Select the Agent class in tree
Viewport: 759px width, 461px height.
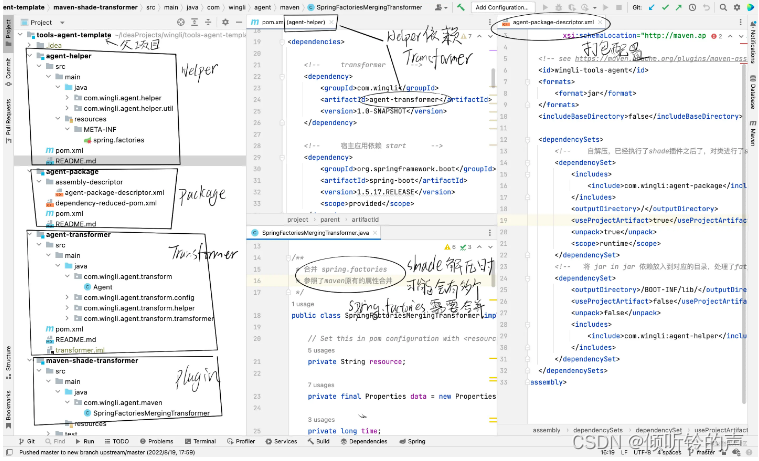click(98, 287)
